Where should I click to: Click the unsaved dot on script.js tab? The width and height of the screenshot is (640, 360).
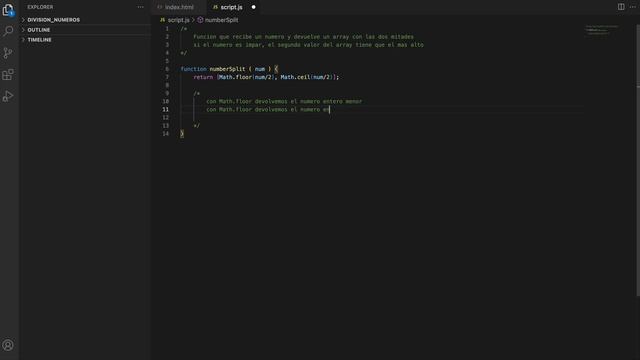[253, 7]
